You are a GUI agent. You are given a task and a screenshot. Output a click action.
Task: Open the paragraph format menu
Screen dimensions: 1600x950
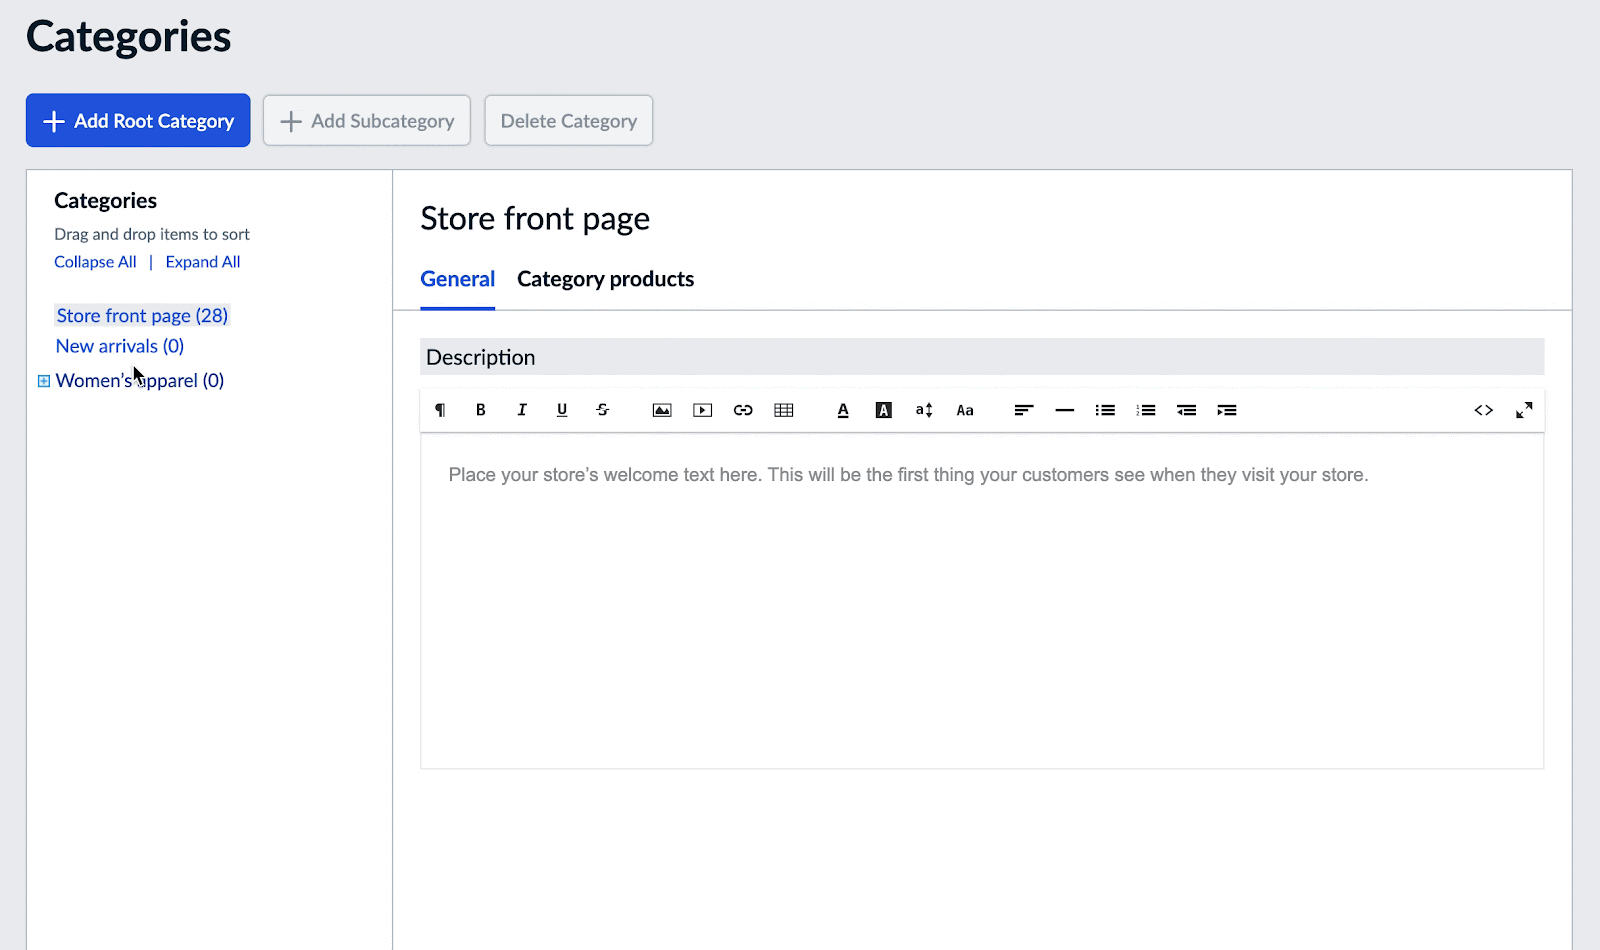tap(440, 410)
